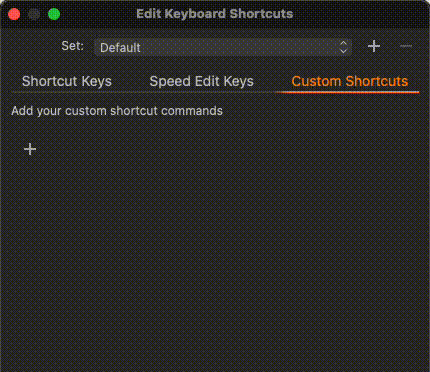The width and height of the screenshot is (430, 372).
Task: Click the up-down chevrons on Set selector
Action: click(x=343, y=47)
